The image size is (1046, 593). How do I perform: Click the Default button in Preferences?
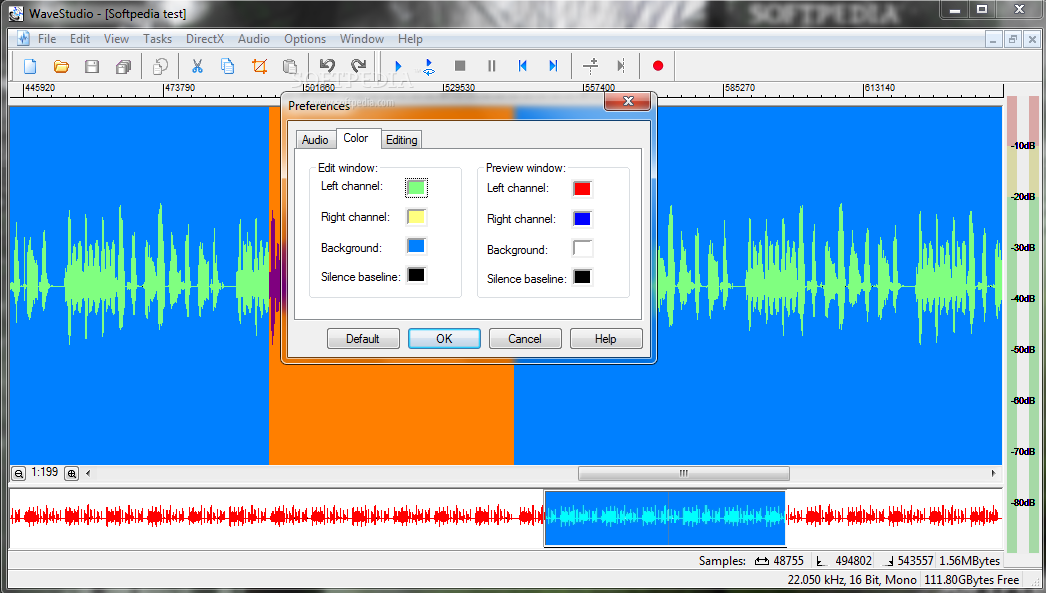pos(363,339)
